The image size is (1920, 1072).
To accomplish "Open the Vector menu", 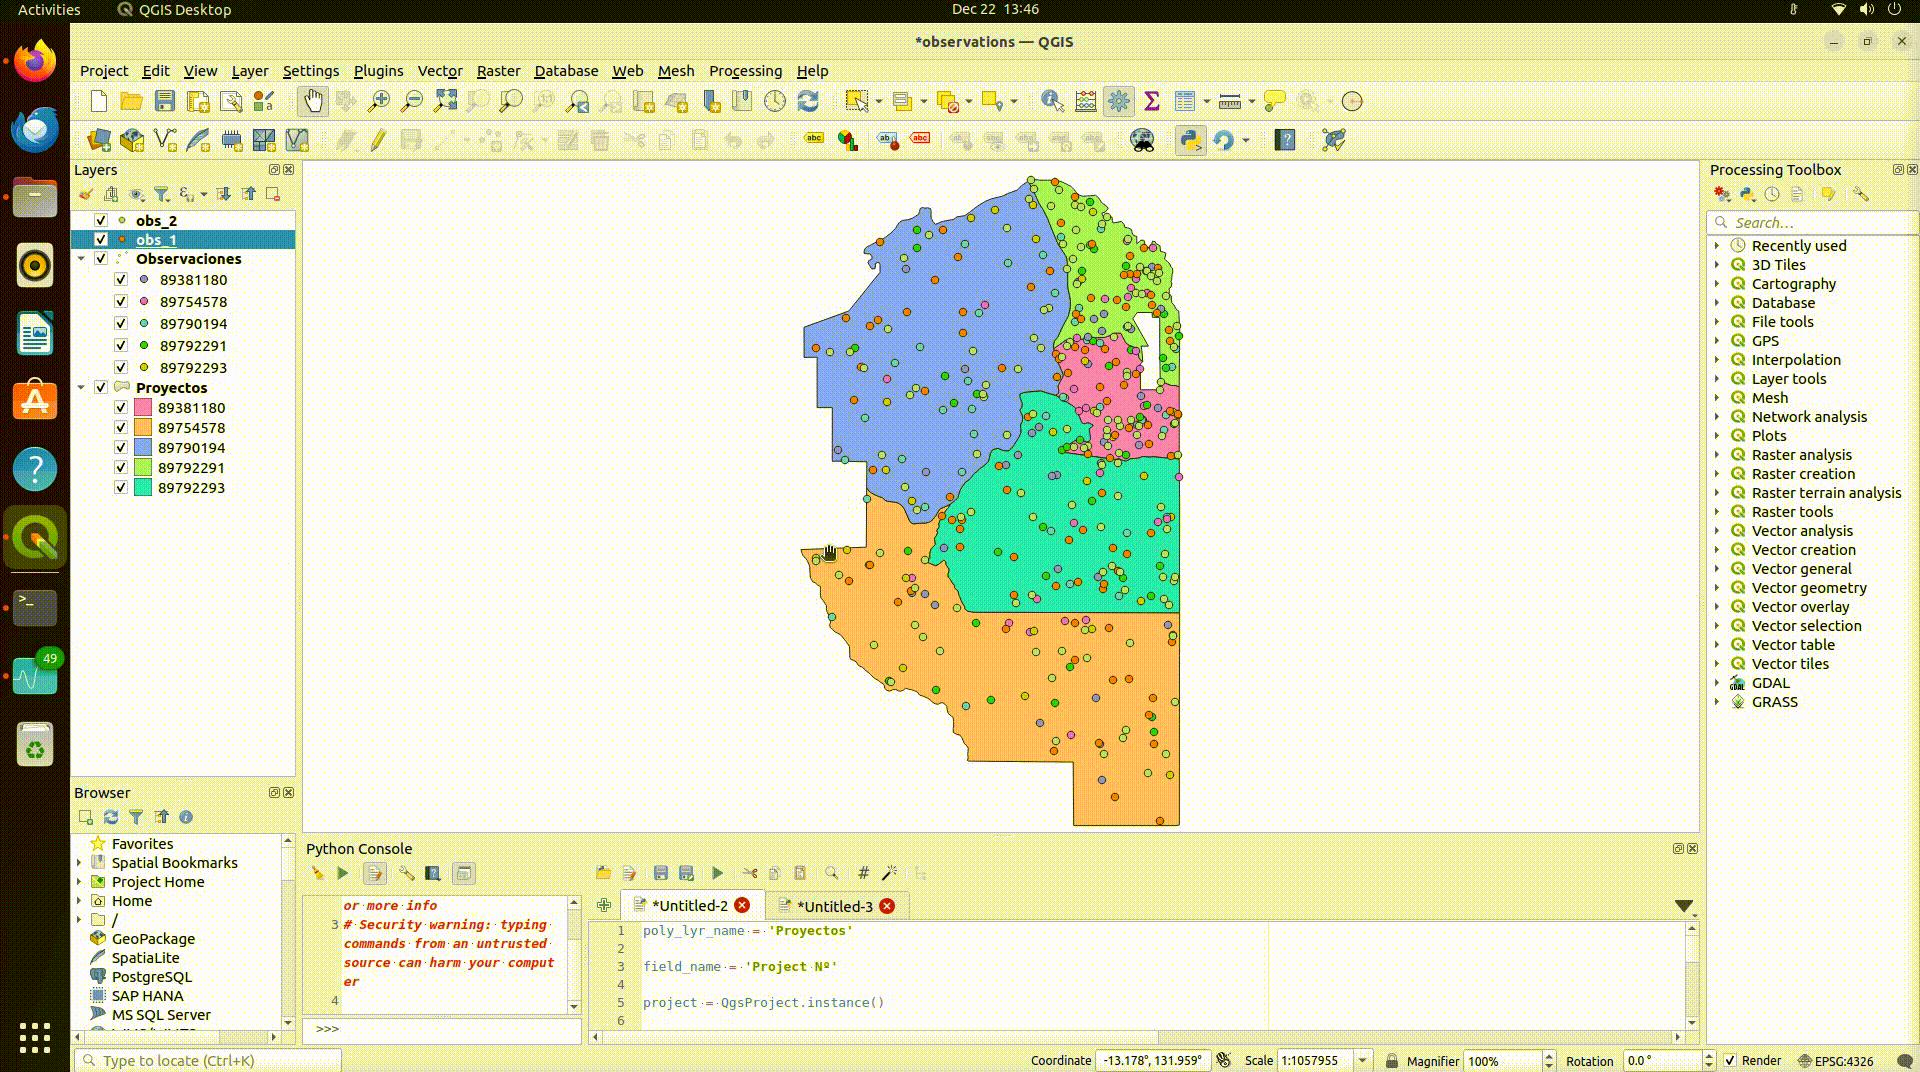I will 440,71.
